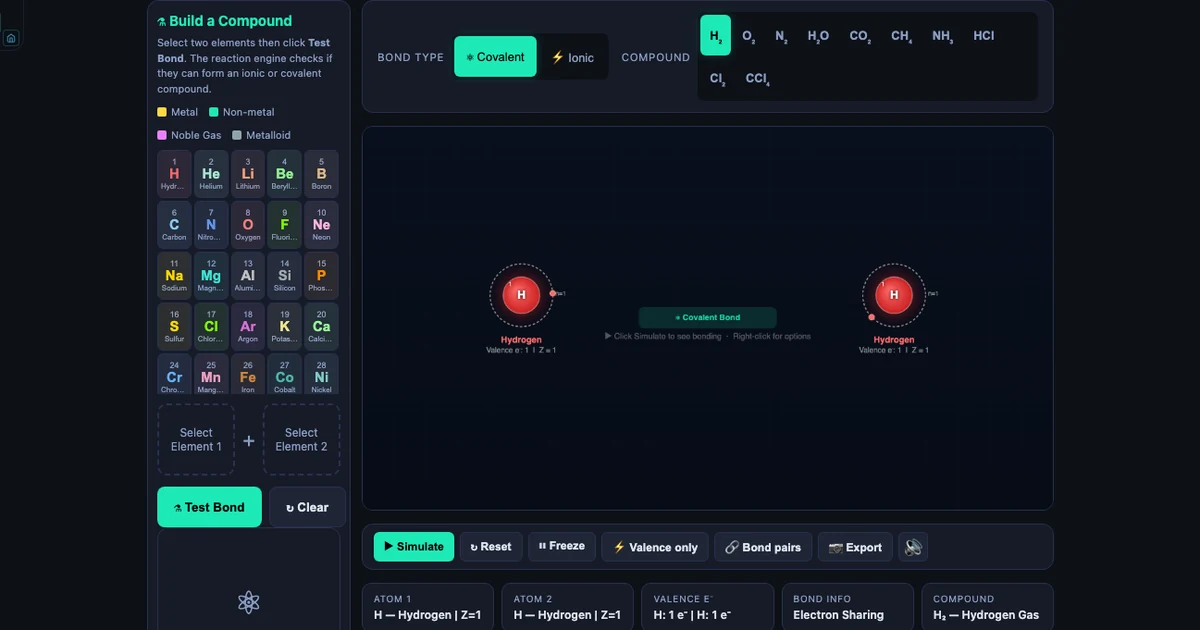Click the left Hydrogen atom nucleus
Screen dimensions: 1200x630
tap(521, 295)
